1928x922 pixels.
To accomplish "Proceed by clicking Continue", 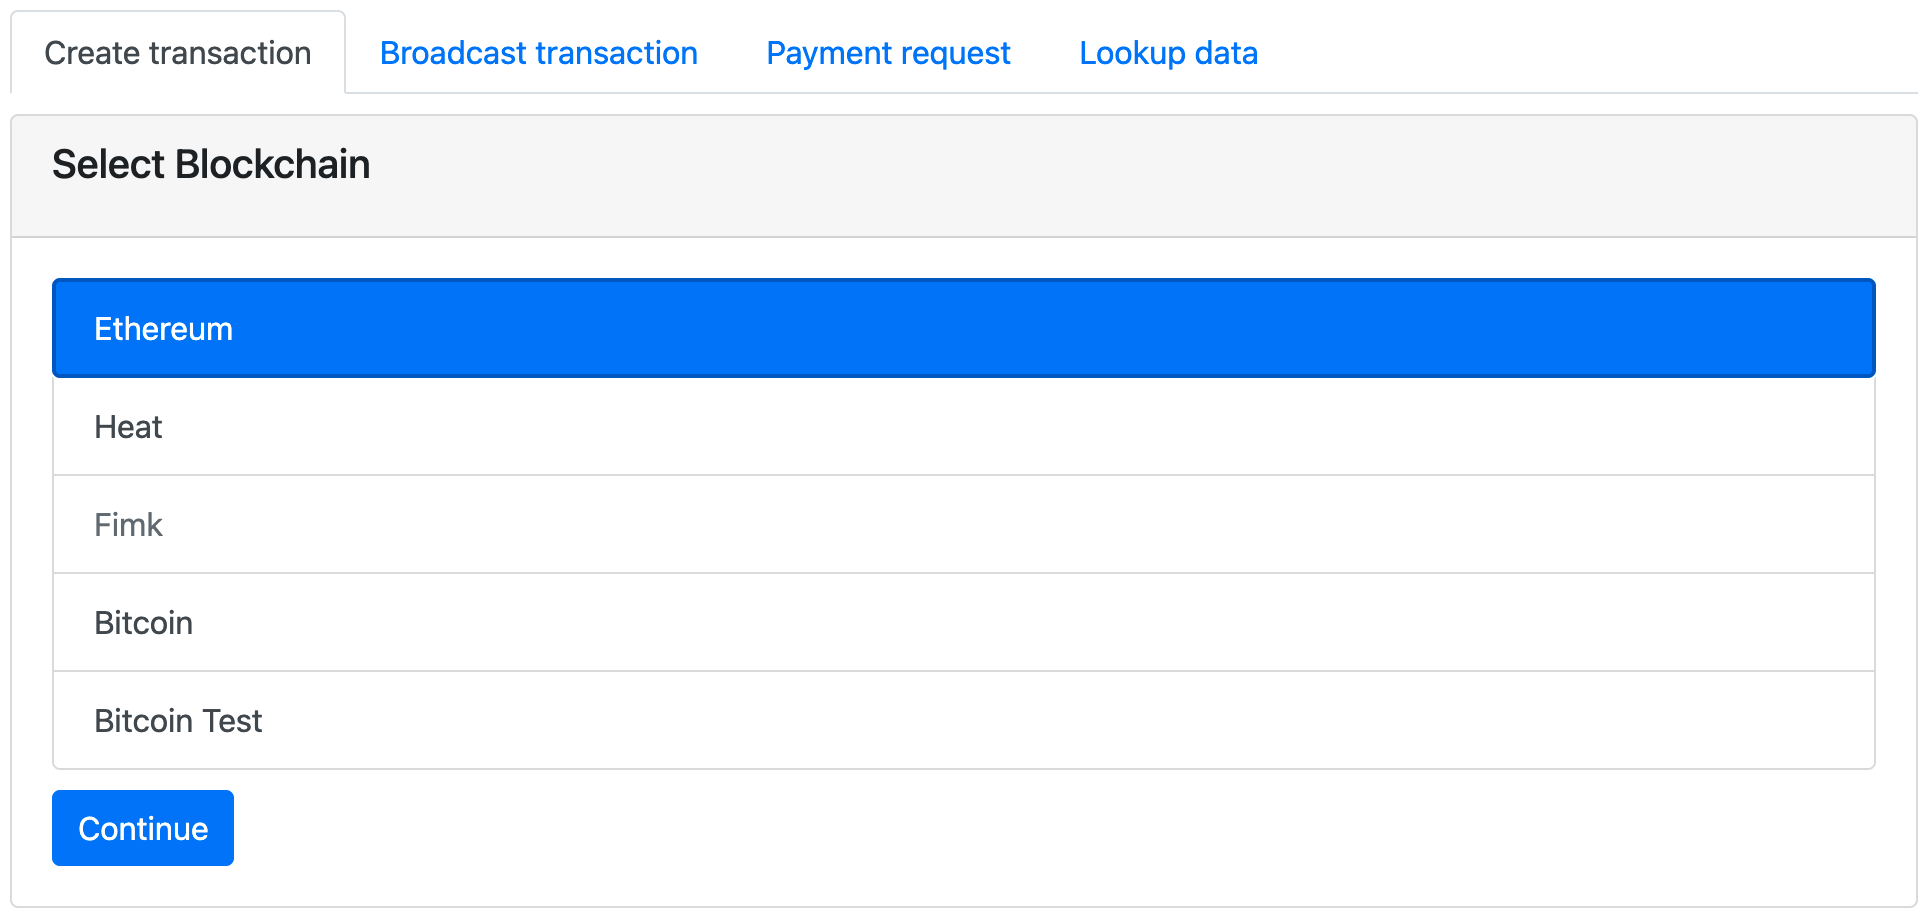I will pos(143,828).
